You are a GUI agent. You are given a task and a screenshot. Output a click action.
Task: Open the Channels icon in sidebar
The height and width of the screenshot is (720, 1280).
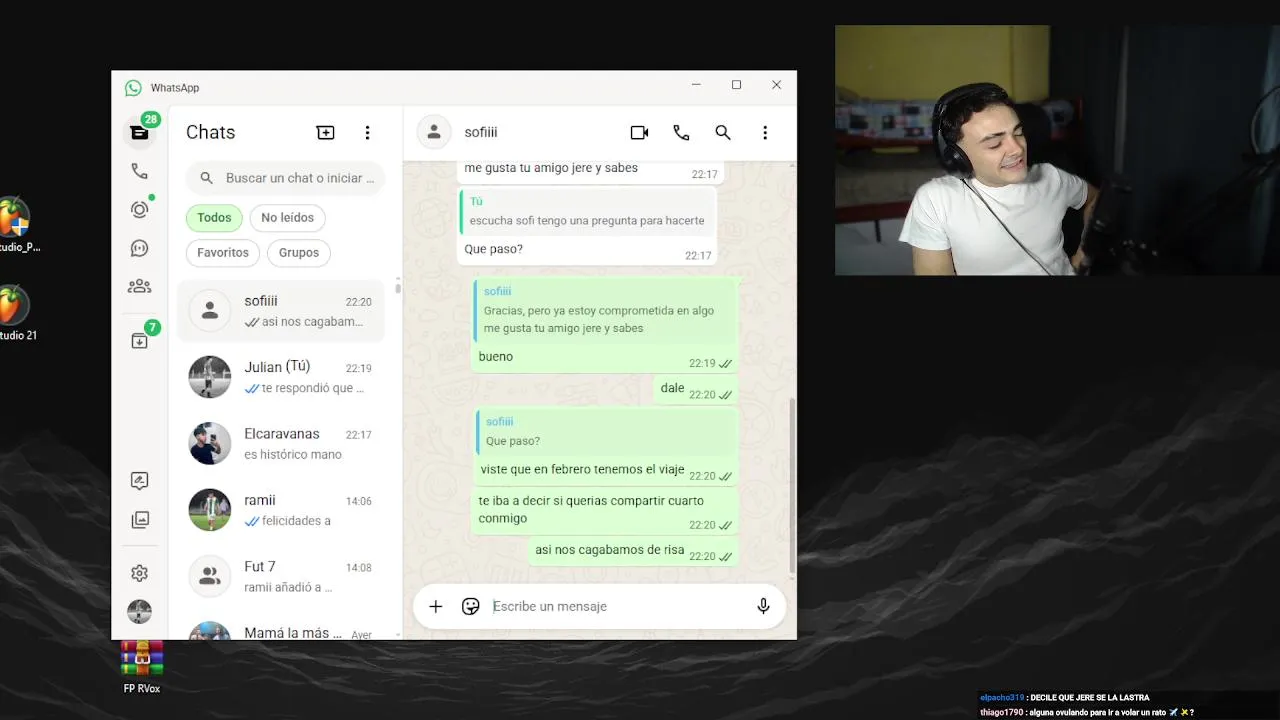pos(139,248)
